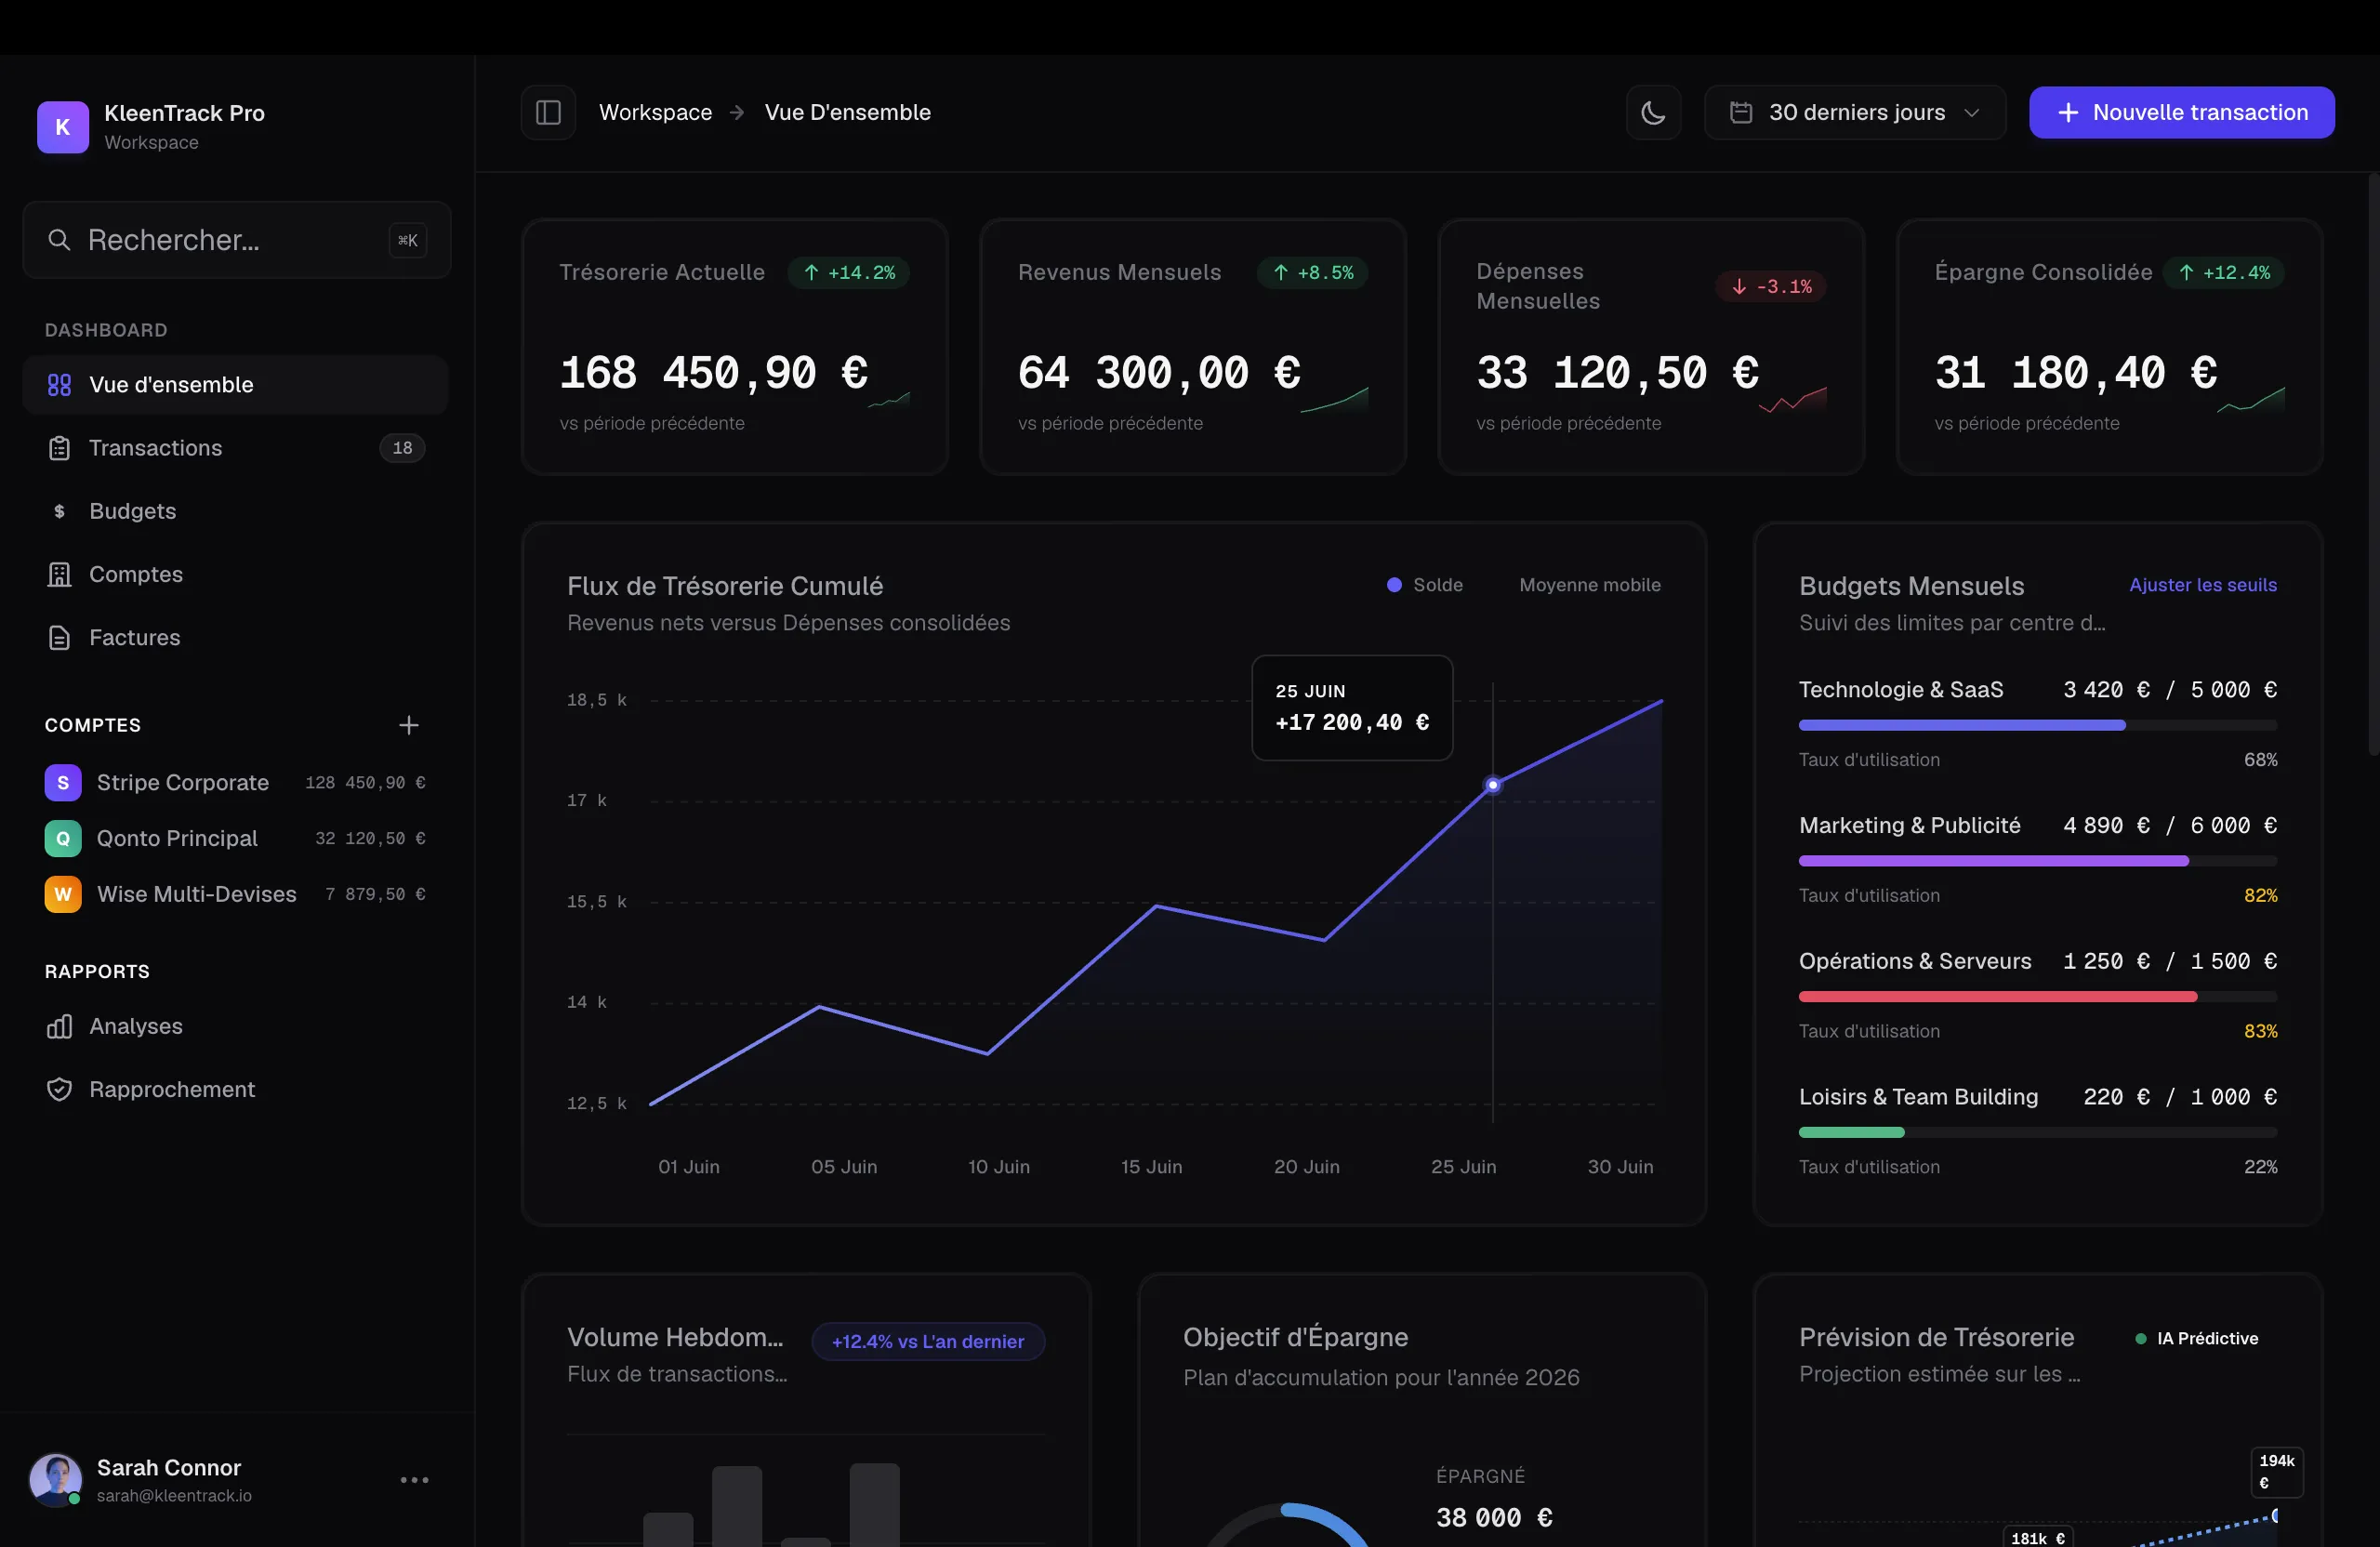
Task: Toggle the Solde chart legend
Action: coord(1424,585)
